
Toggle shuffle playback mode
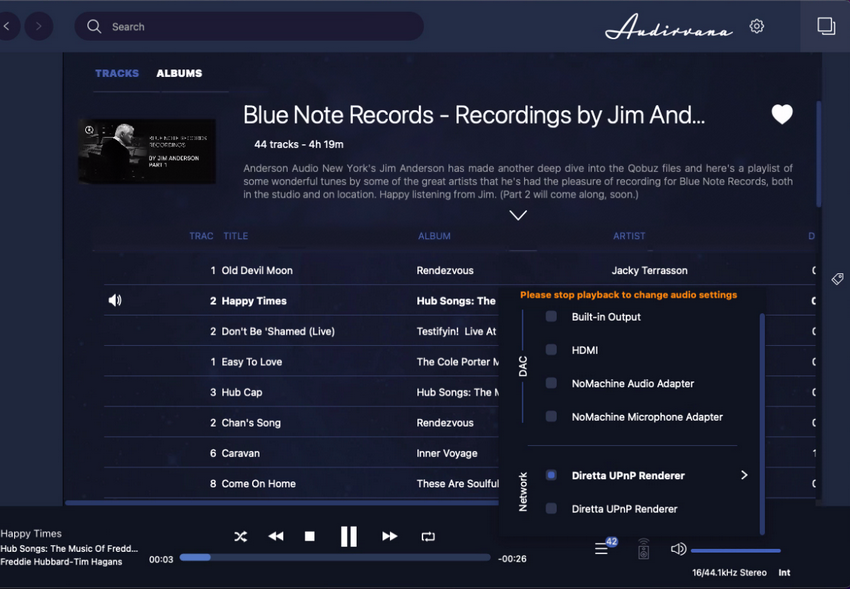[x=240, y=536]
